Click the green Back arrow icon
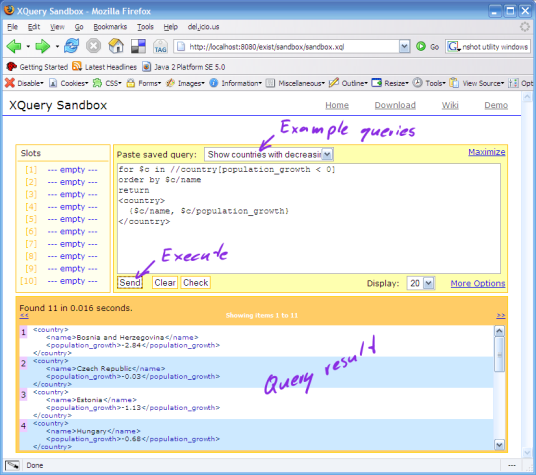The image size is (536, 475). [14, 46]
